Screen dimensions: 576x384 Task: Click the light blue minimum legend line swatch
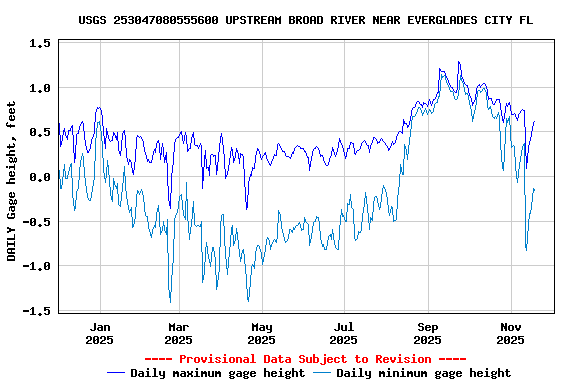[x=322, y=373]
